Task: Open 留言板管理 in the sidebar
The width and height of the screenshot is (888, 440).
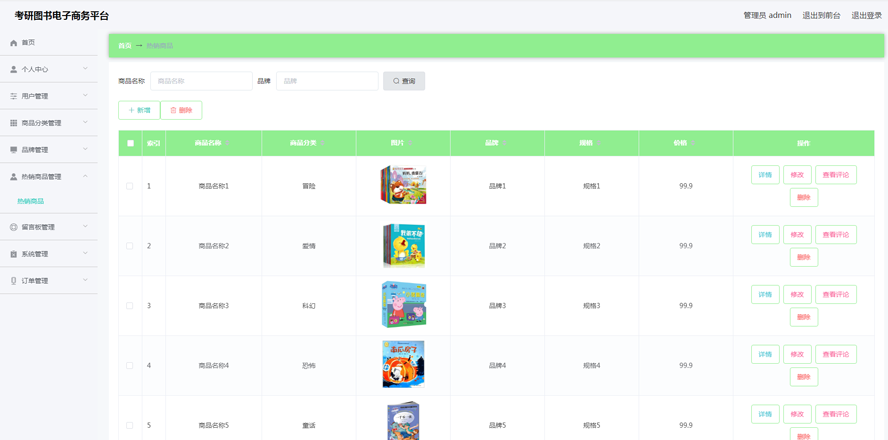Action: pos(49,227)
